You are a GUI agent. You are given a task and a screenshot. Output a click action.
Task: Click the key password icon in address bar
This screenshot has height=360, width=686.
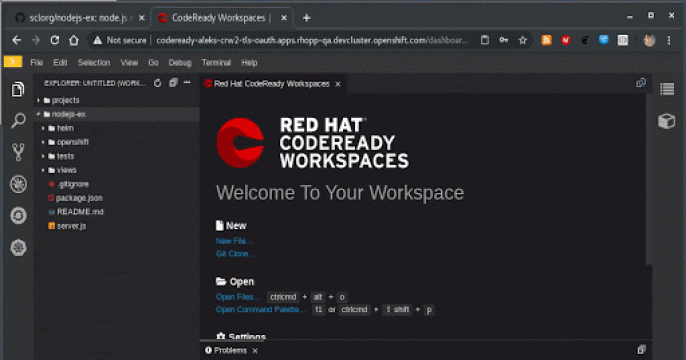coord(504,40)
